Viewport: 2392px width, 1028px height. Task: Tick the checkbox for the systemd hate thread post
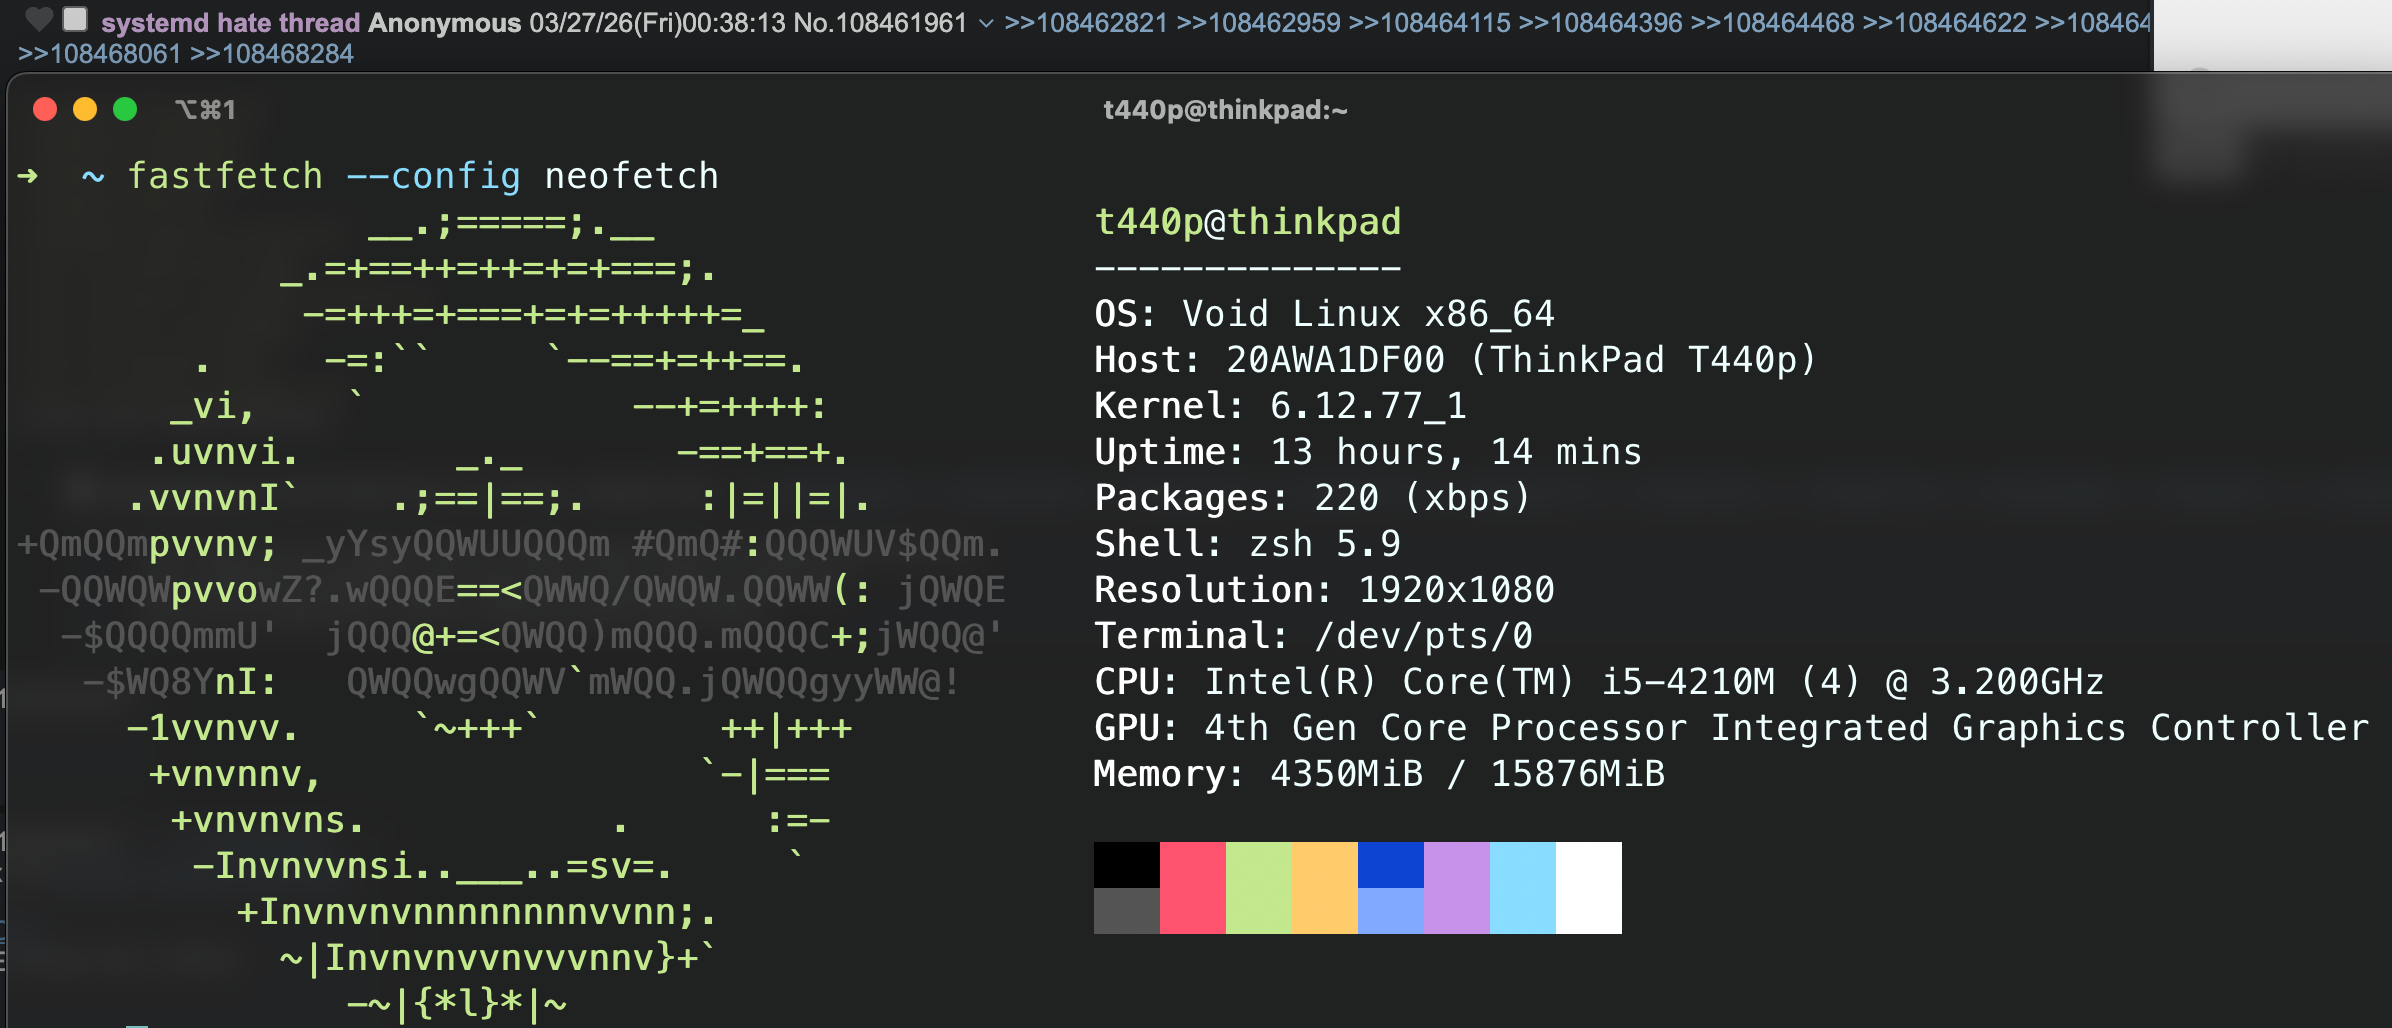pos(75,19)
